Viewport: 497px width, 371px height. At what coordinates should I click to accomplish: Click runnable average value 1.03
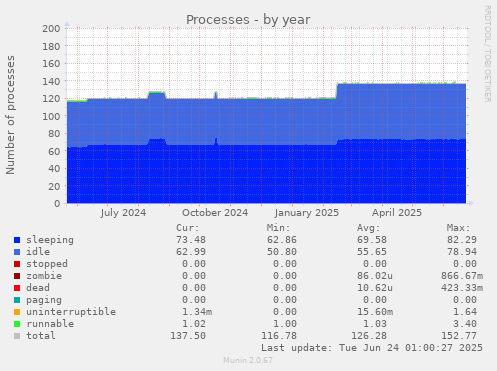pos(375,324)
